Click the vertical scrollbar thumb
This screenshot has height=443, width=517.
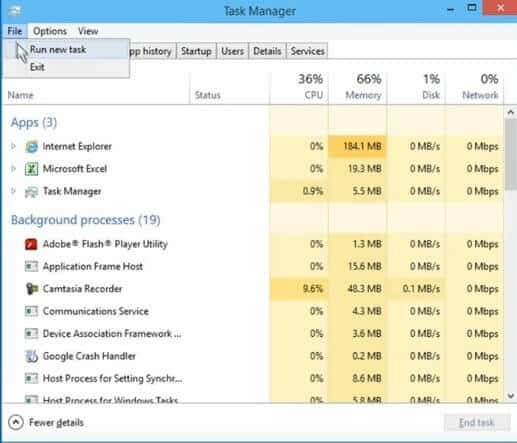tap(511, 155)
